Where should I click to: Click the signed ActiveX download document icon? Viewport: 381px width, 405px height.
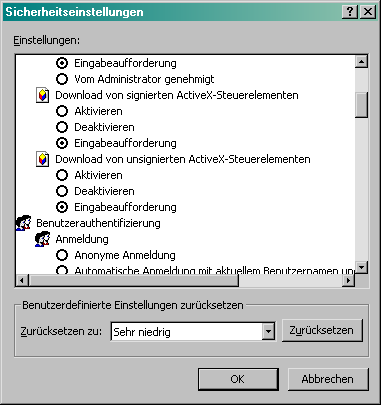pos(42,95)
